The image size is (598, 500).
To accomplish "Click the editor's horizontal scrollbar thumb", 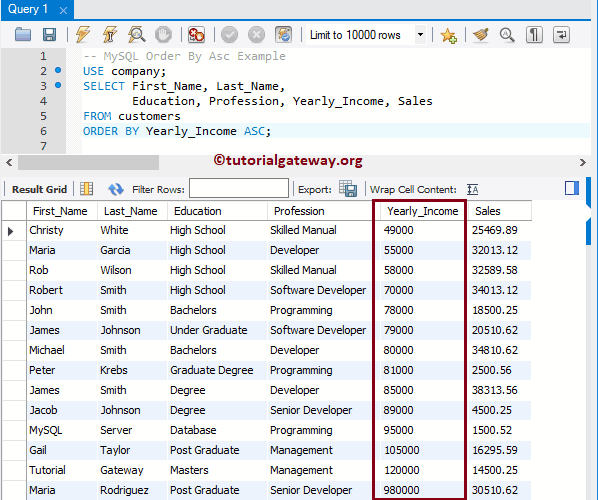I will coord(88,162).
